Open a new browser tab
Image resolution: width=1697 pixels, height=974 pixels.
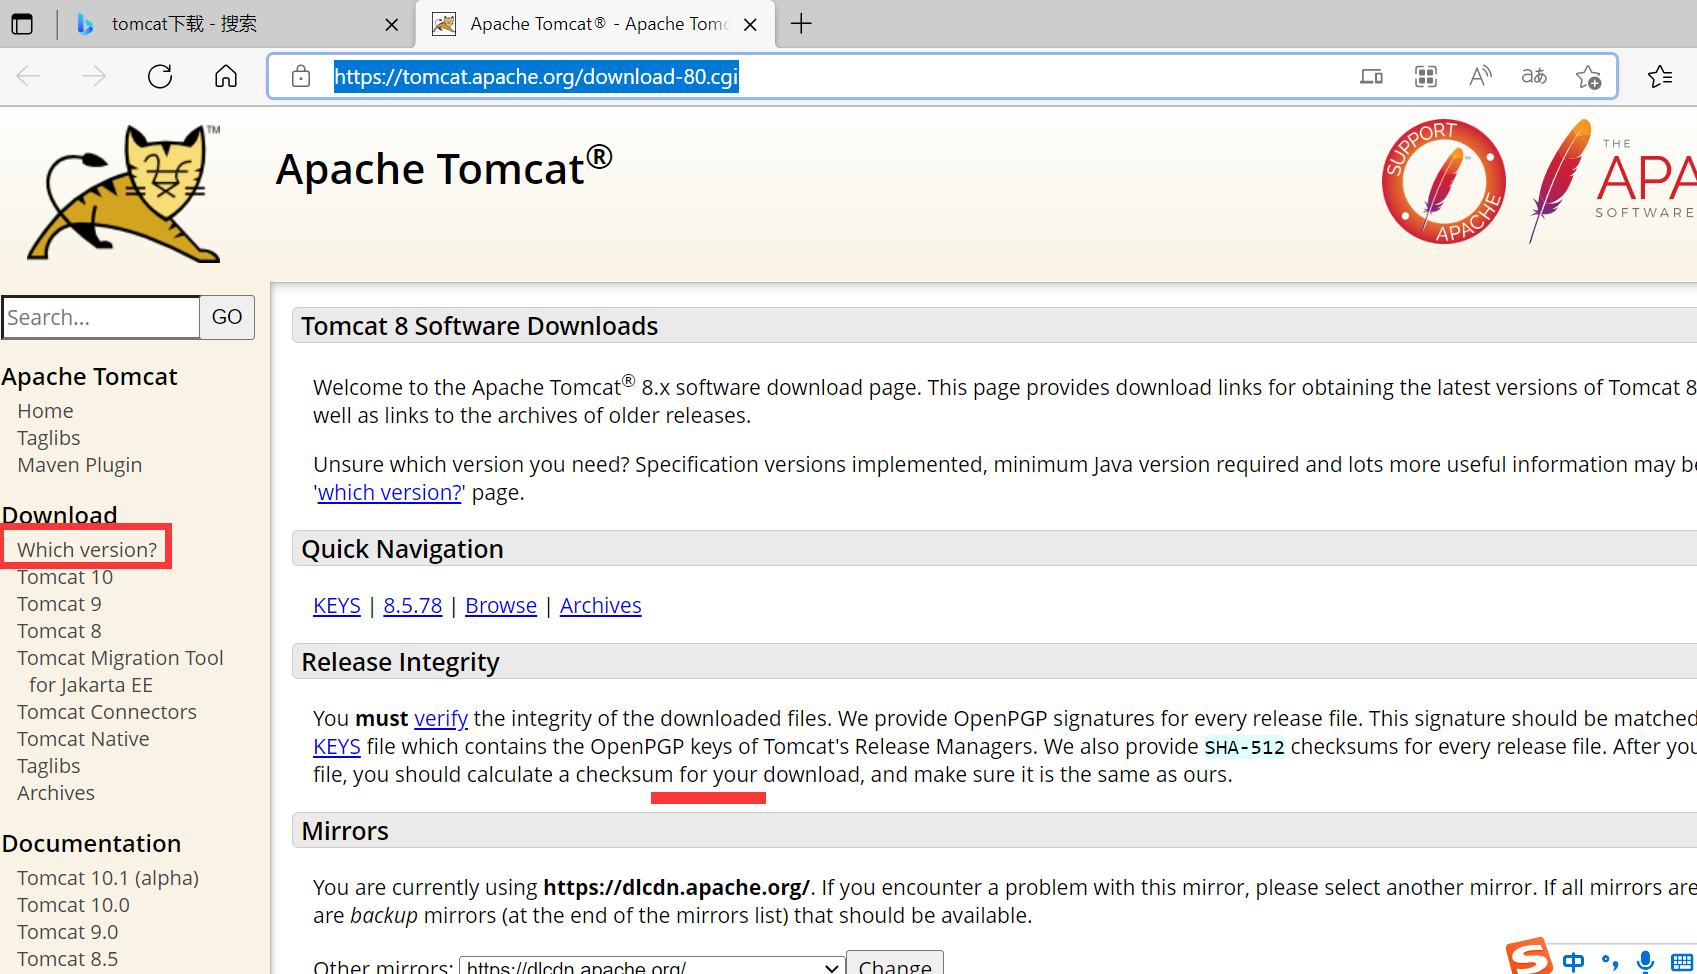[x=801, y=24]
